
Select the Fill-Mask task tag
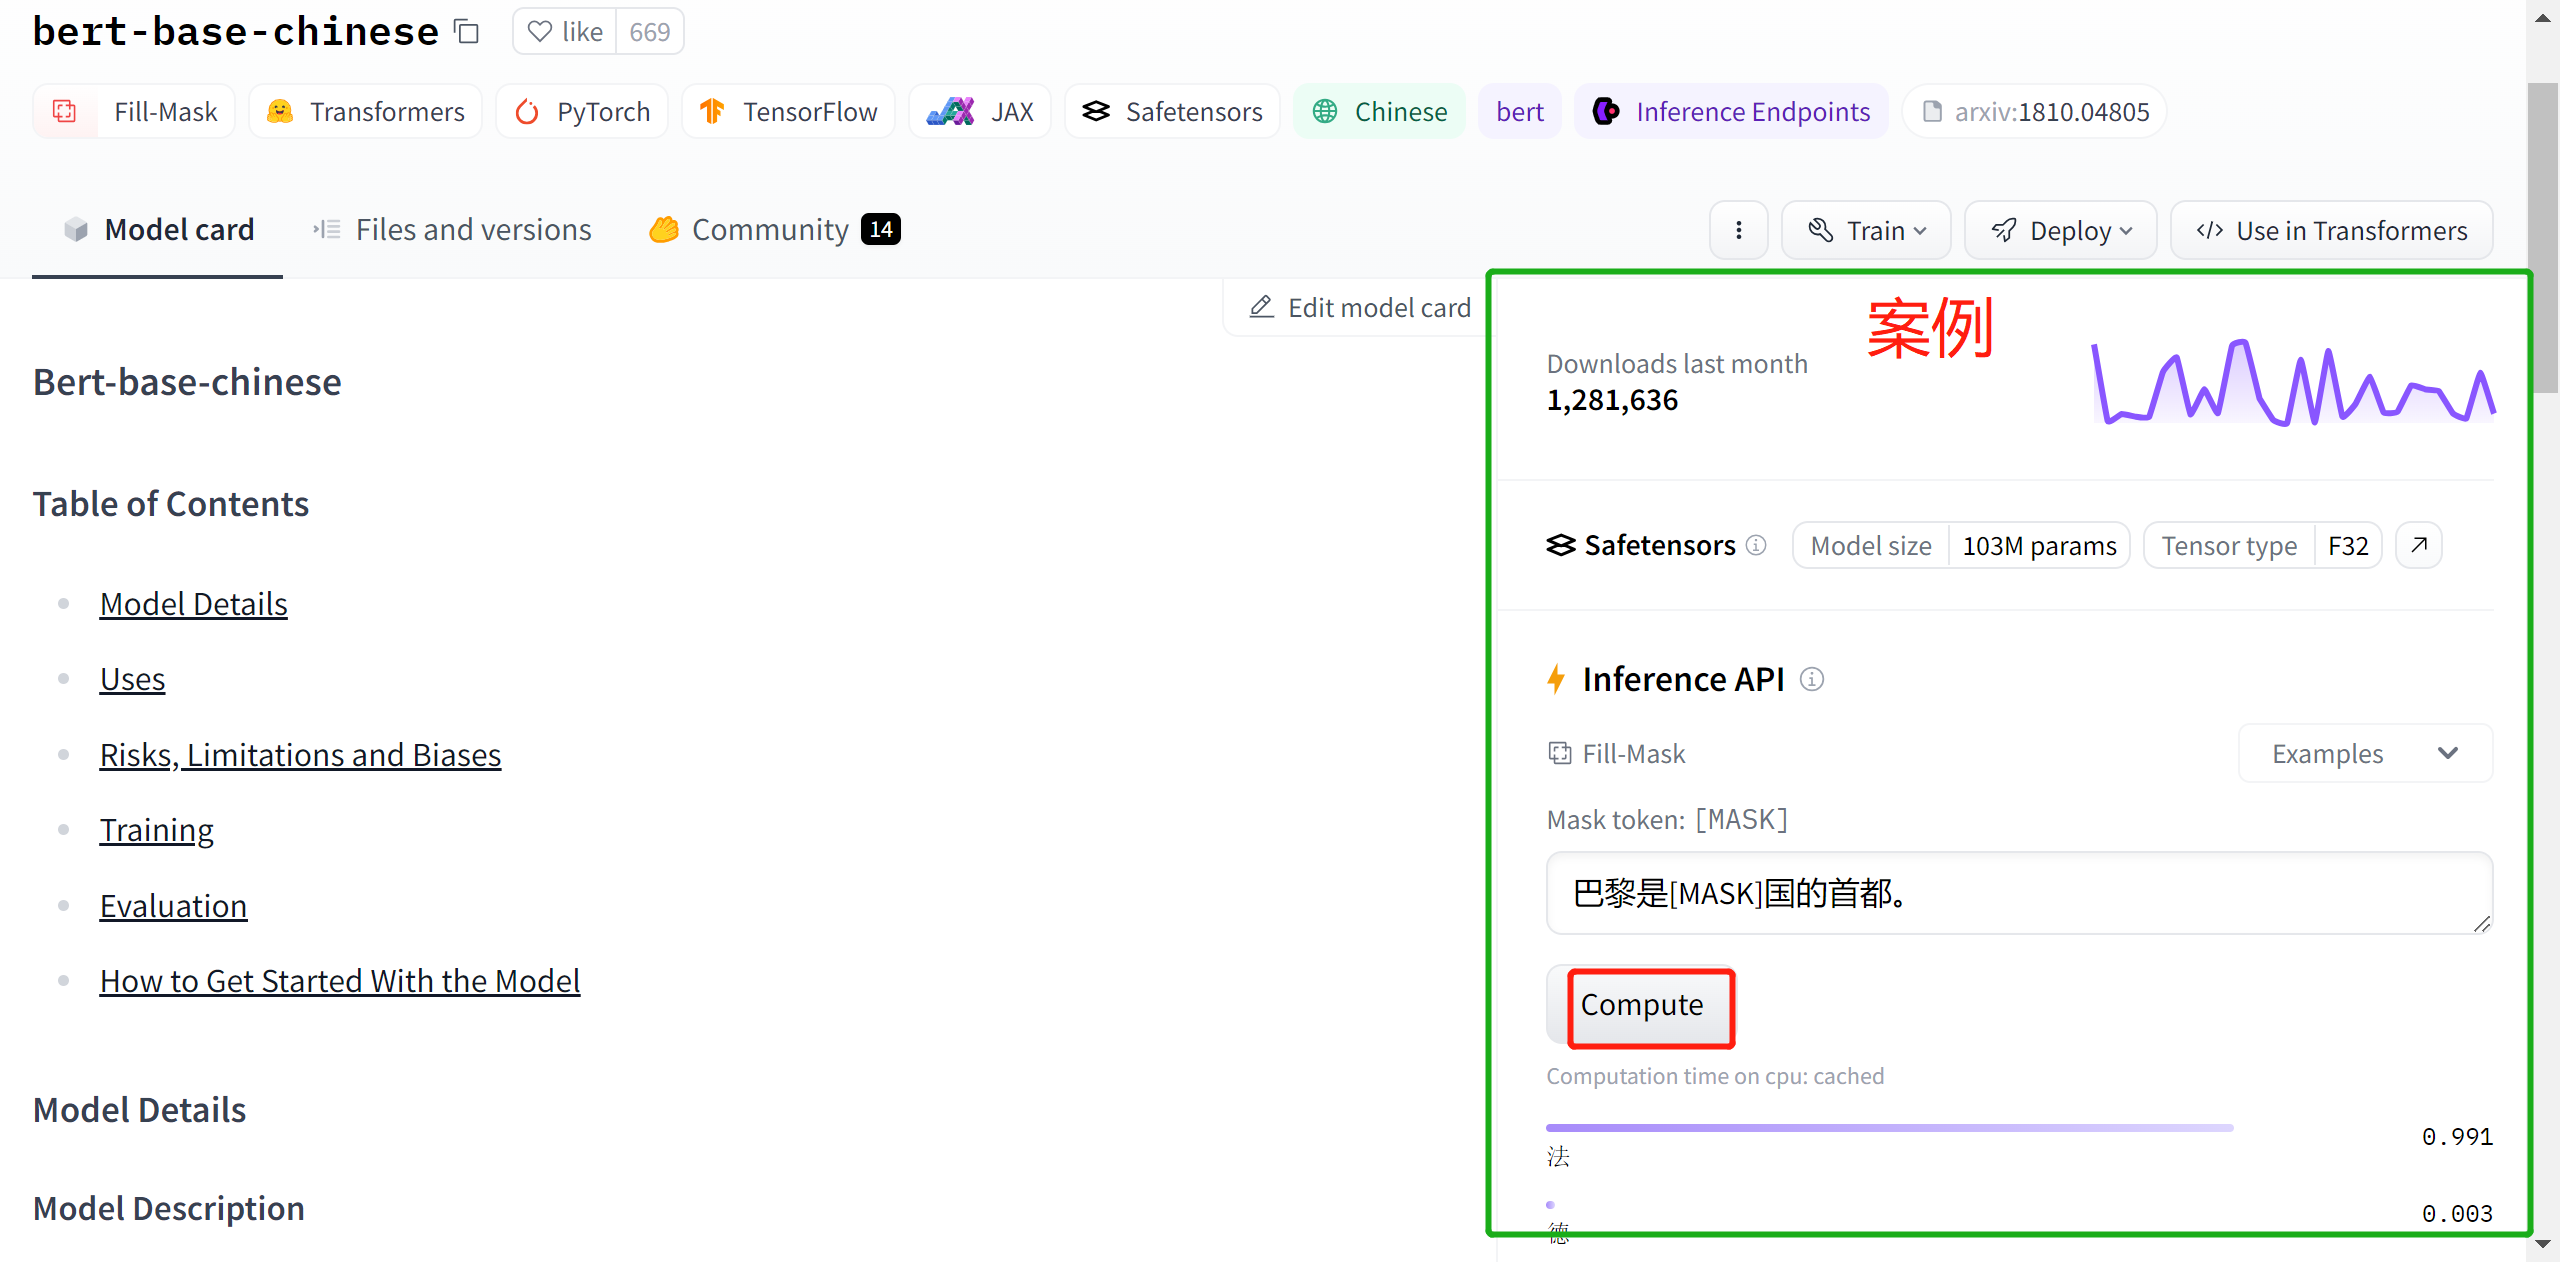click(134, 111)
